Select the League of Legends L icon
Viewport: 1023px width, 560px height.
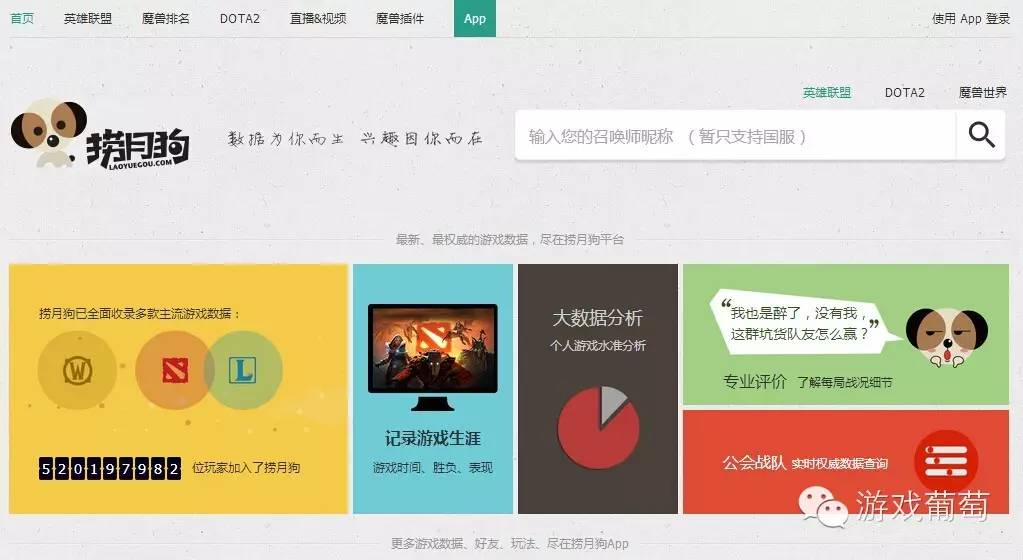[x=243, y=370]
